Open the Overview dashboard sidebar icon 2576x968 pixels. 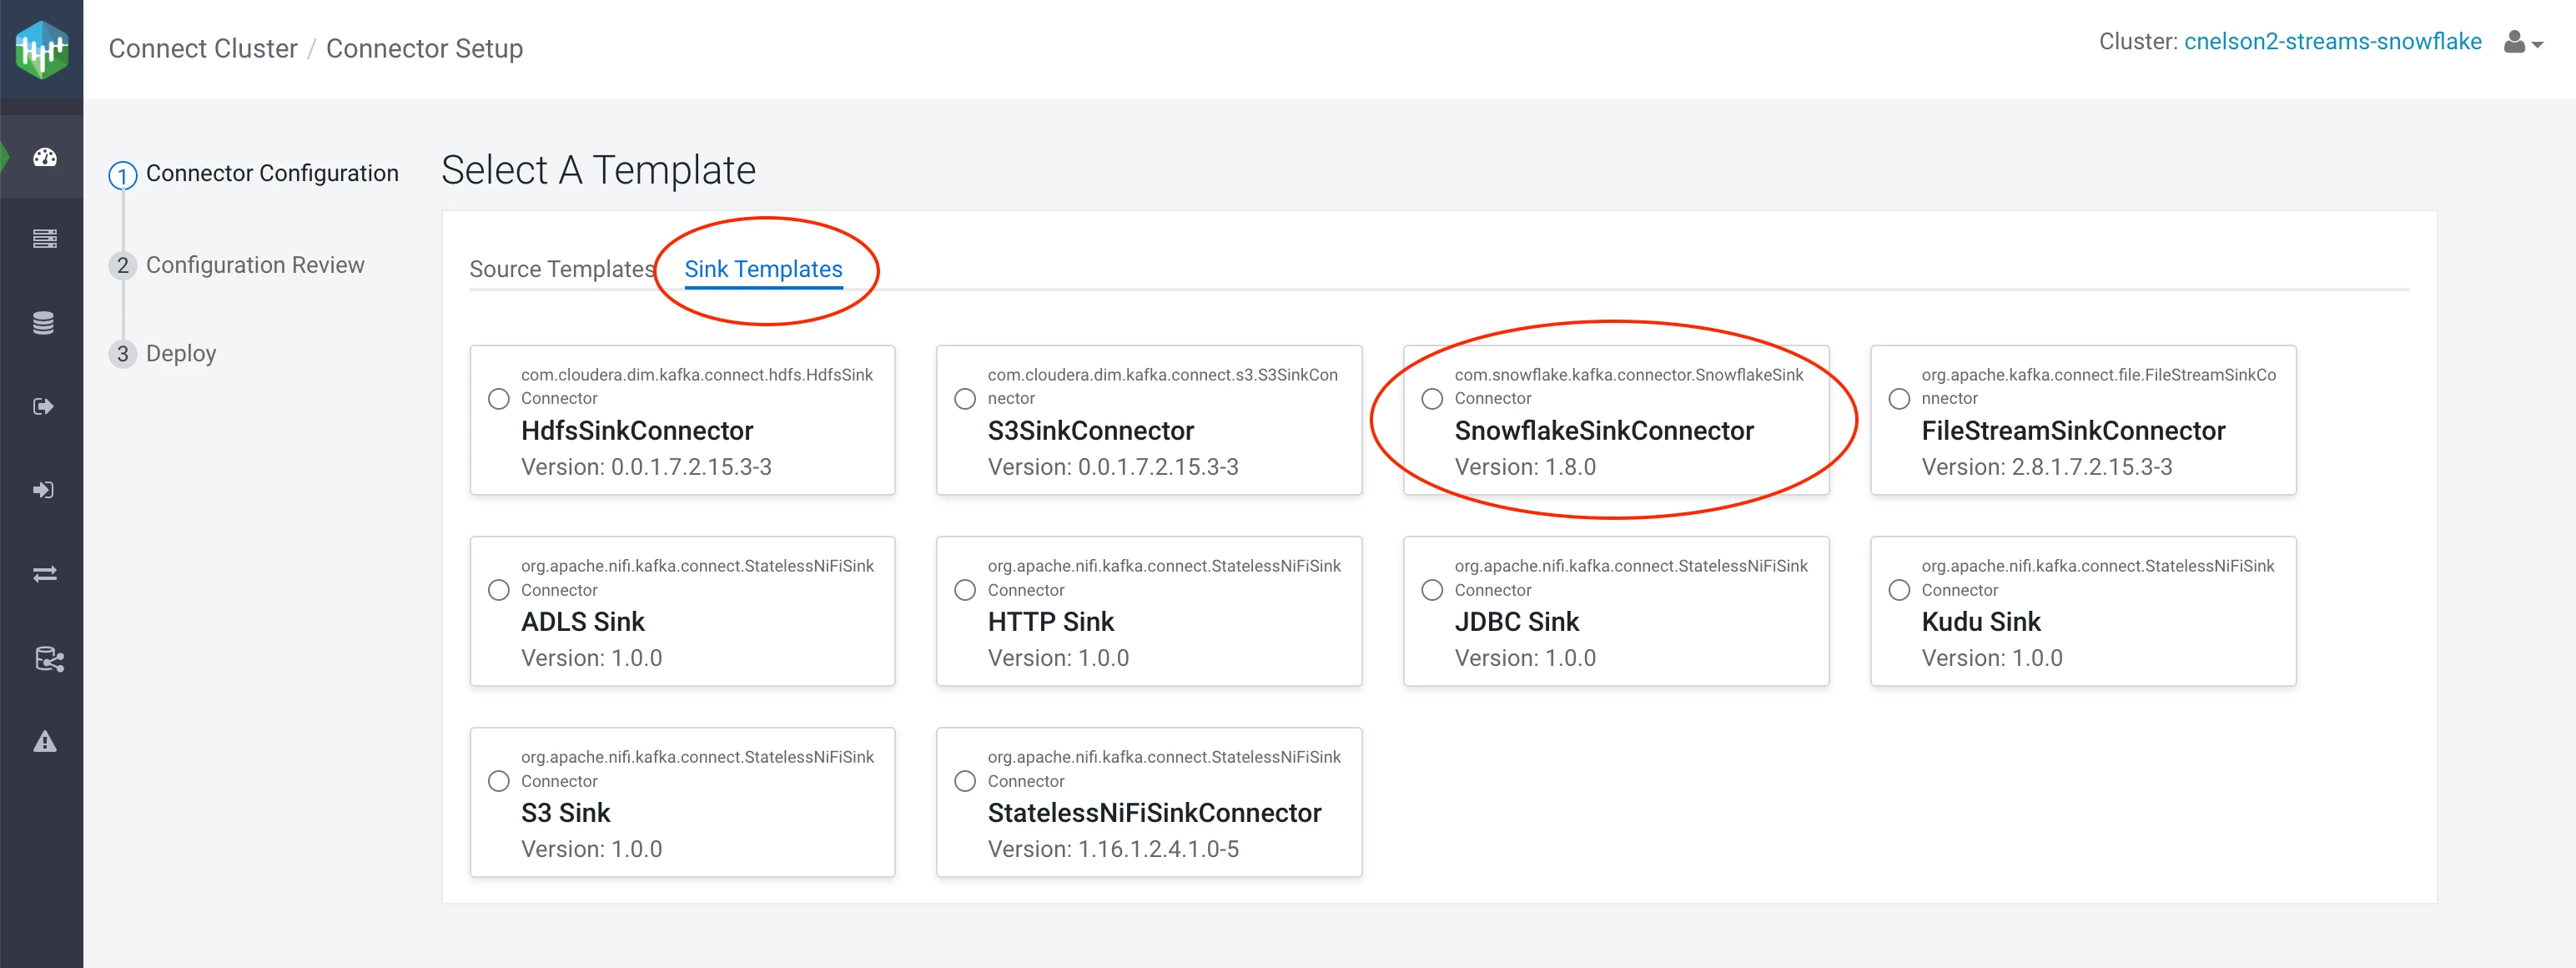44,157
